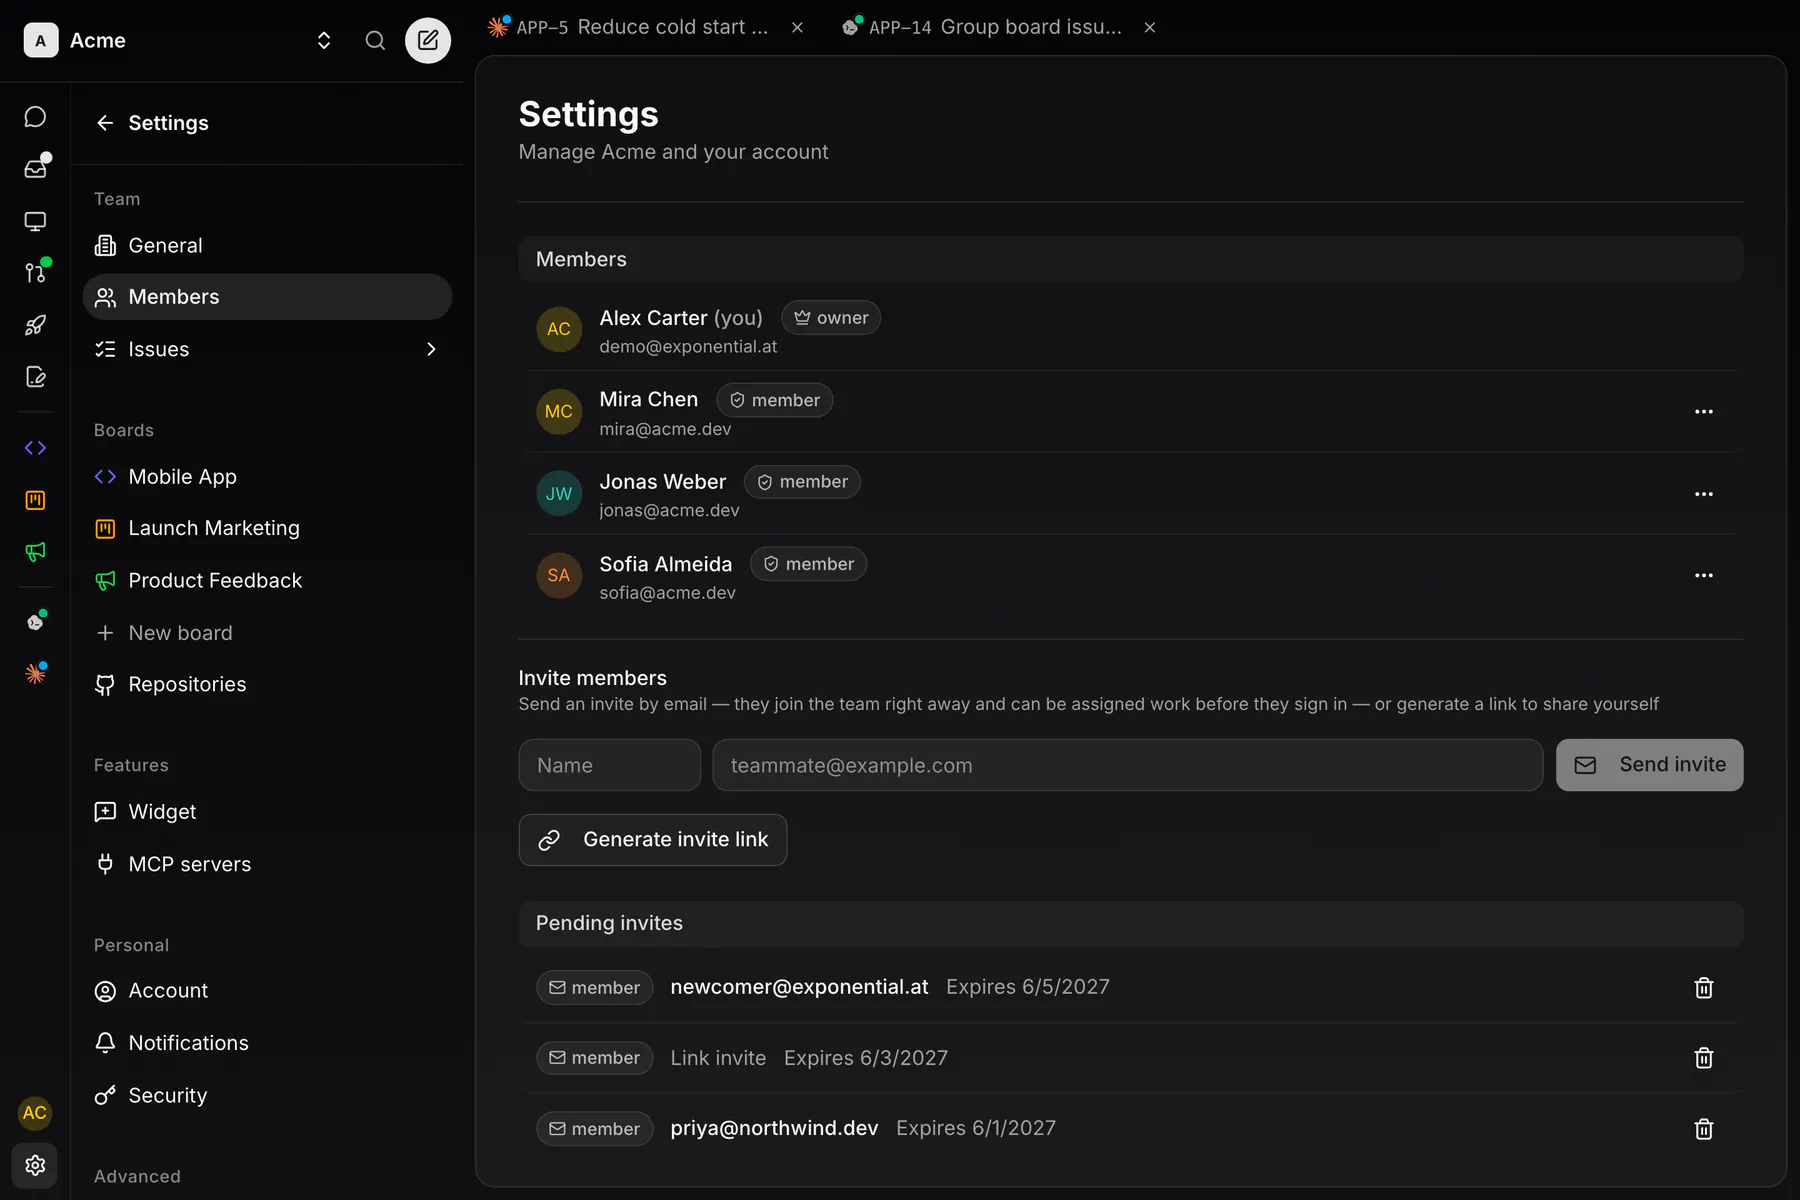The width and height of the screenshot is (1800, 1200).
Task: Click the orange board icon in the far-left rail
Action: click(35, 500)
